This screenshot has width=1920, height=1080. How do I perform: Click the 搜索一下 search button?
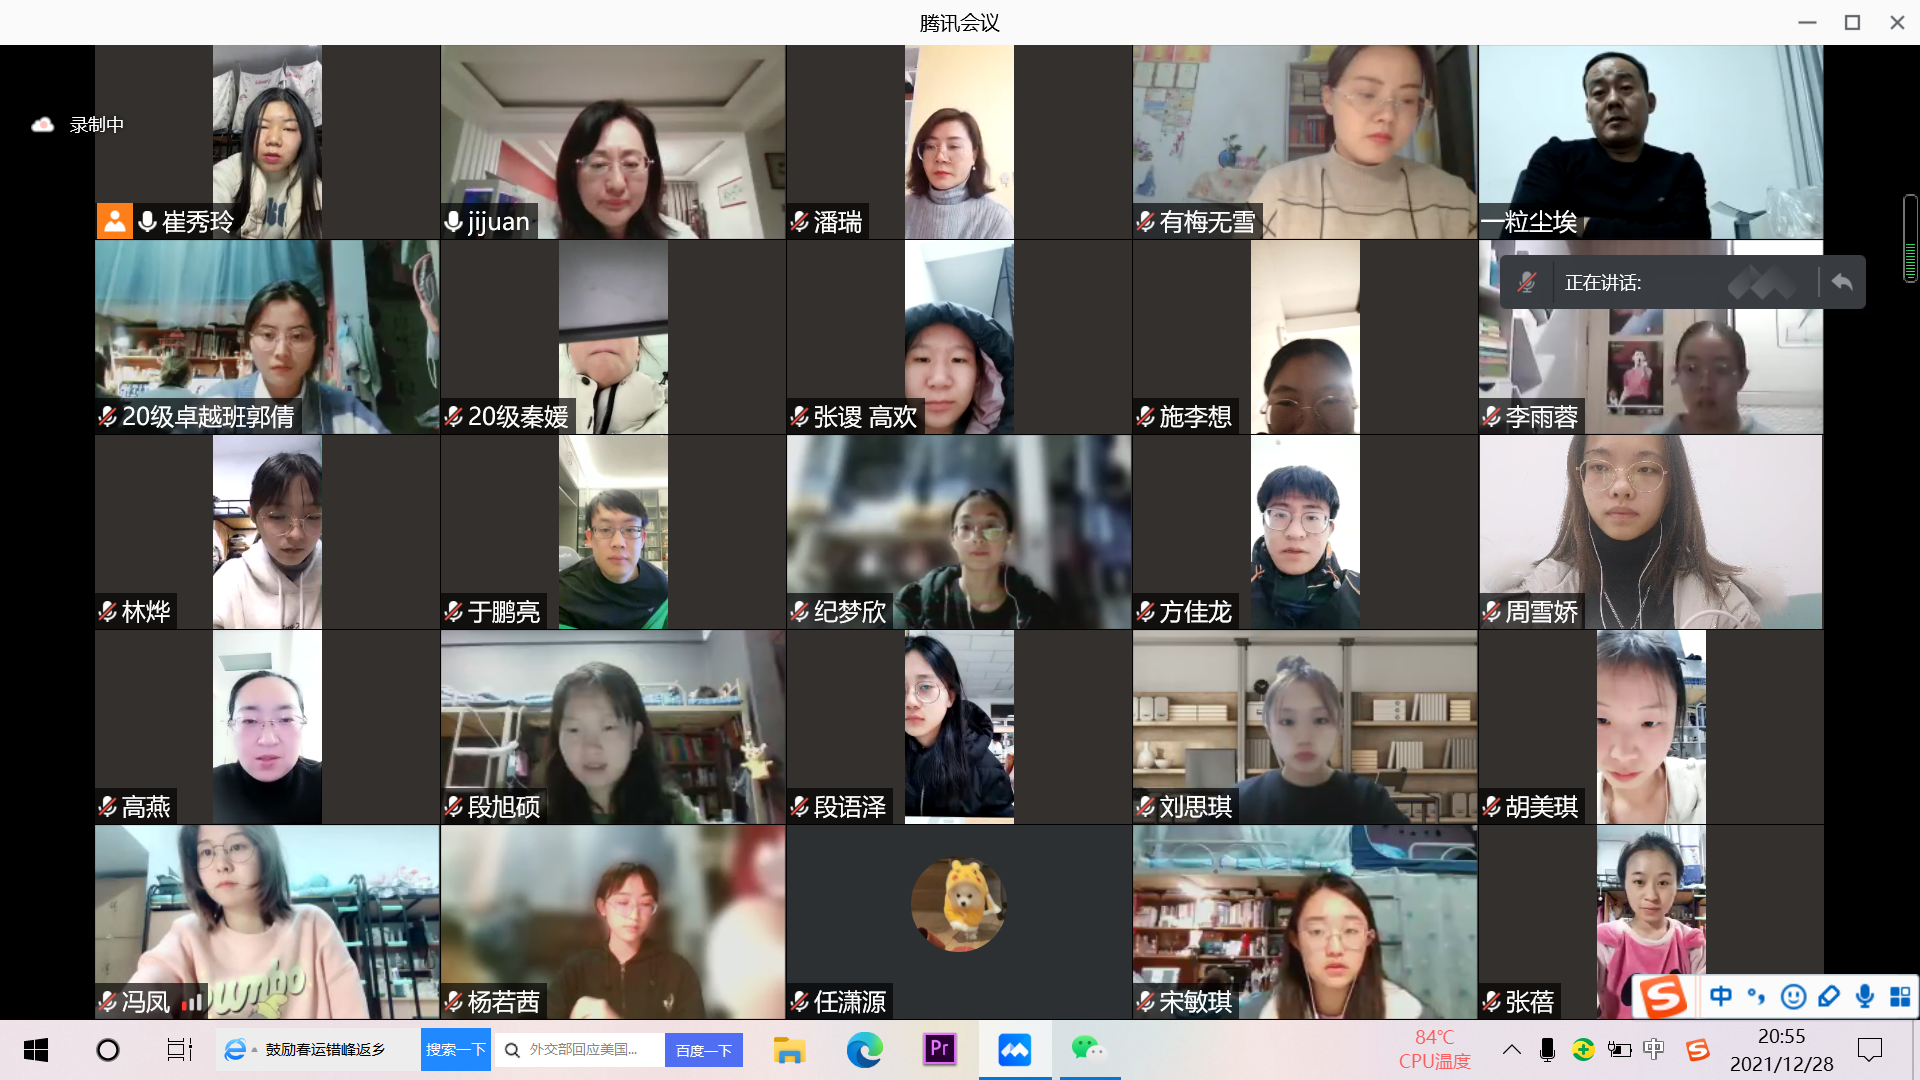(455, 1049)
